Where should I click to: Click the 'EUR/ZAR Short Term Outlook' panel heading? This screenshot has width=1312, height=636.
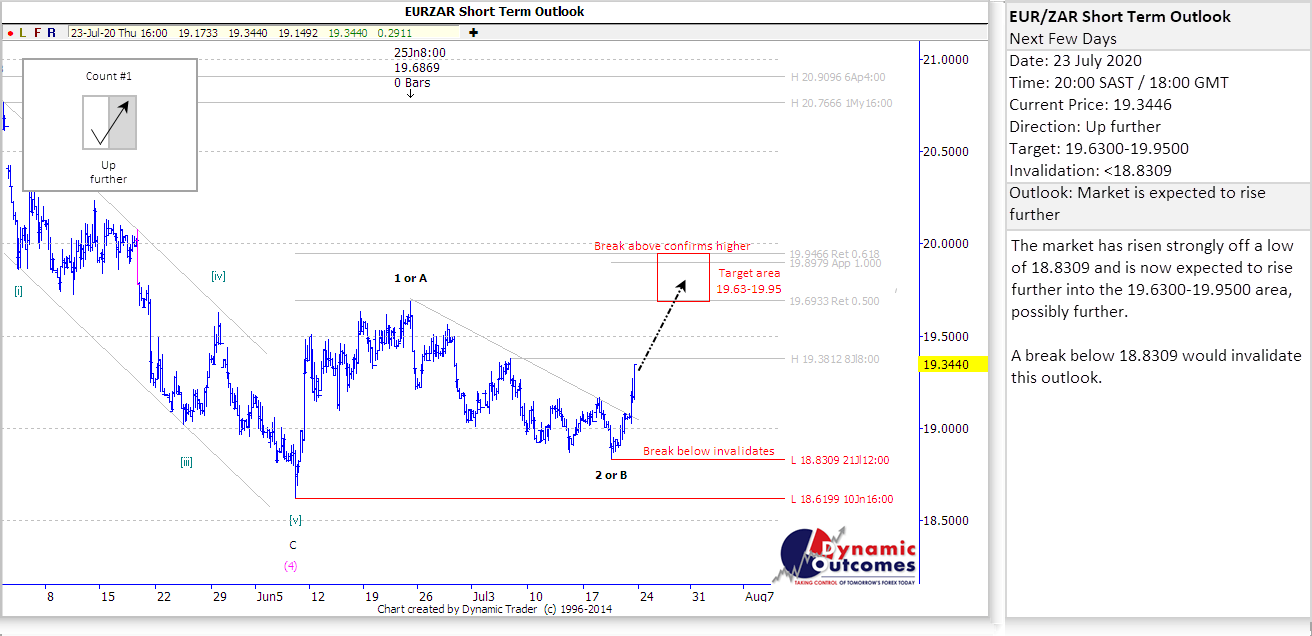click(x=1120, y=17)
